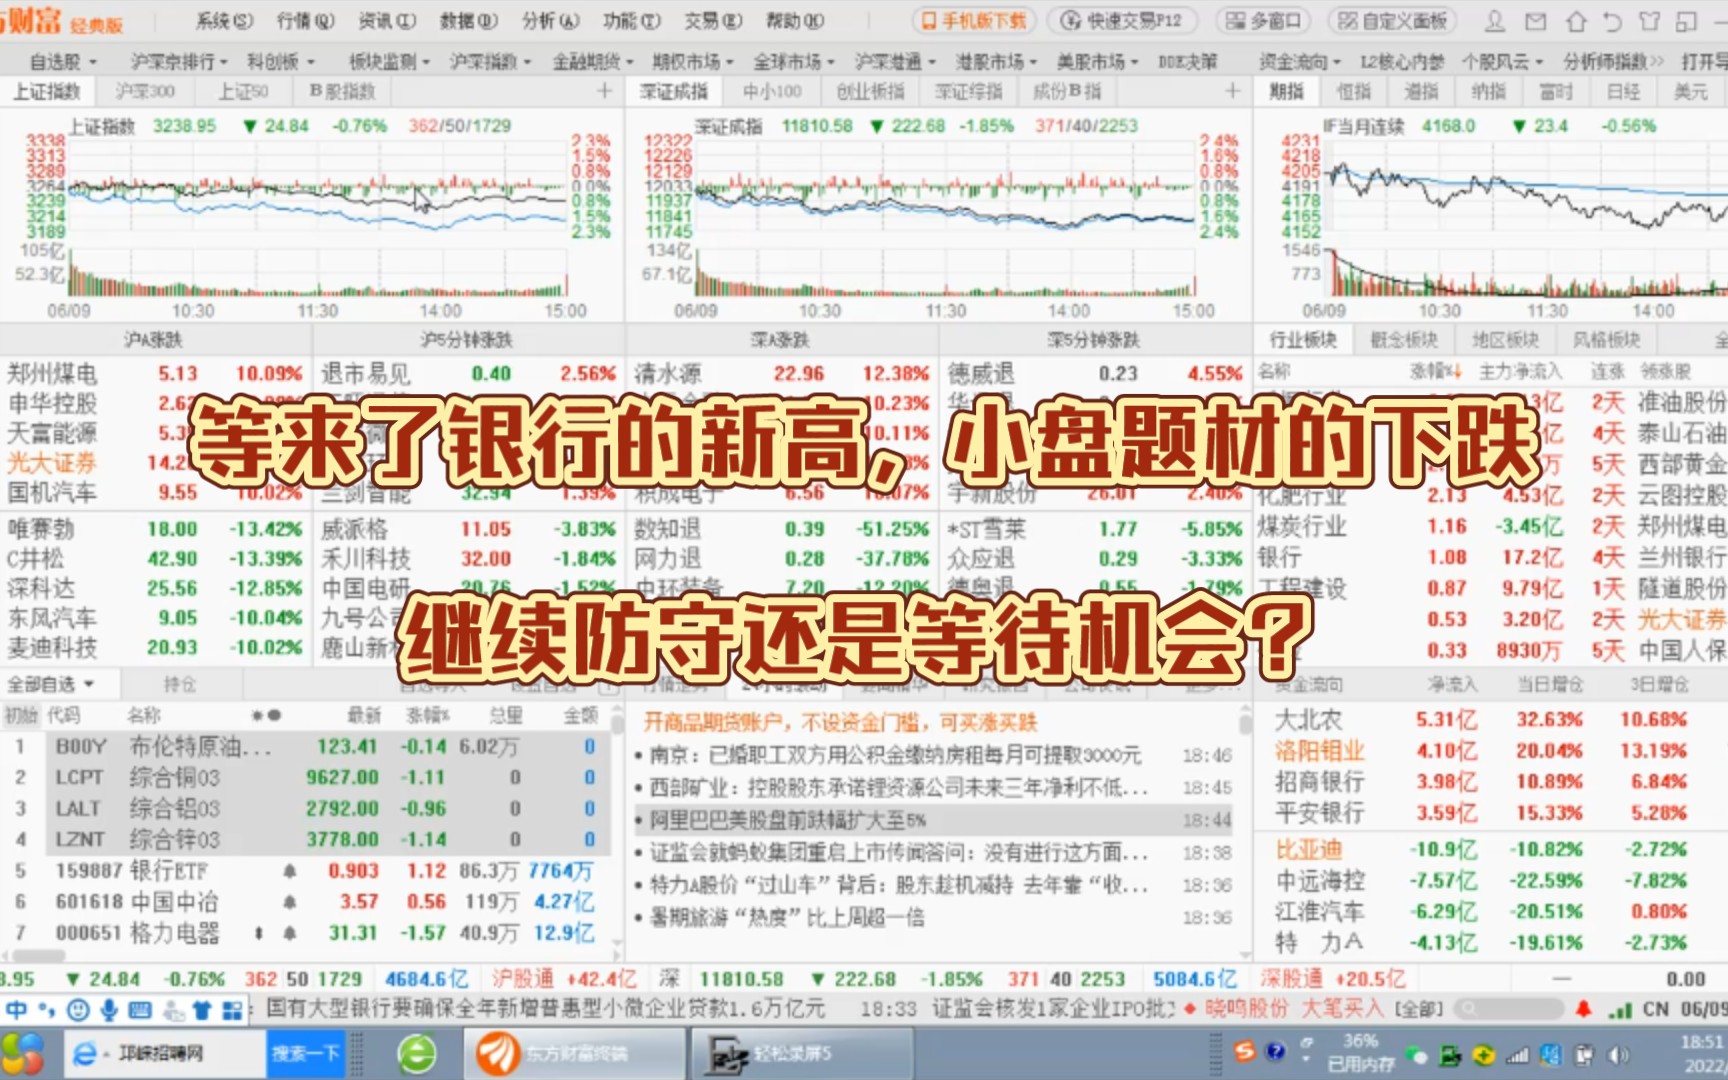Expand the 美股市场 dropdown
Screen dimensions: 1728x1080
click(1097, 62)
